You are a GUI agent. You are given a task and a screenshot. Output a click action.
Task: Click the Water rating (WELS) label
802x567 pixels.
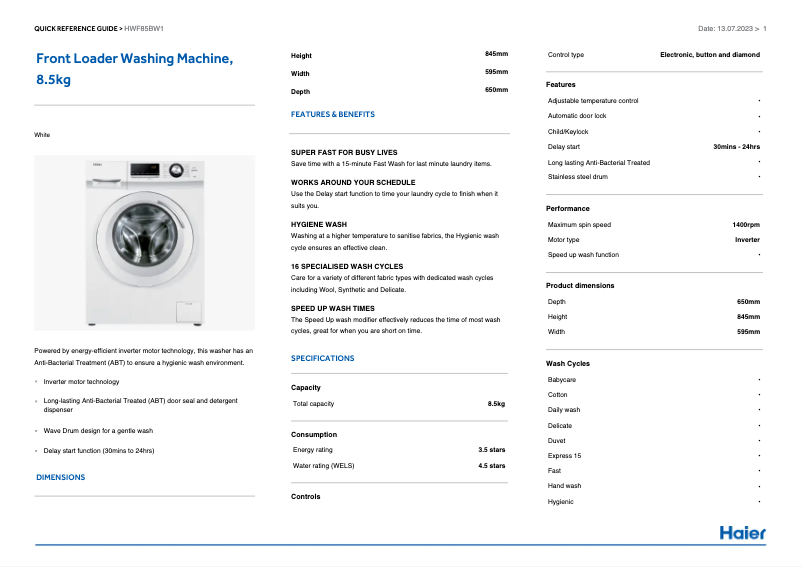tap(323, 466)
